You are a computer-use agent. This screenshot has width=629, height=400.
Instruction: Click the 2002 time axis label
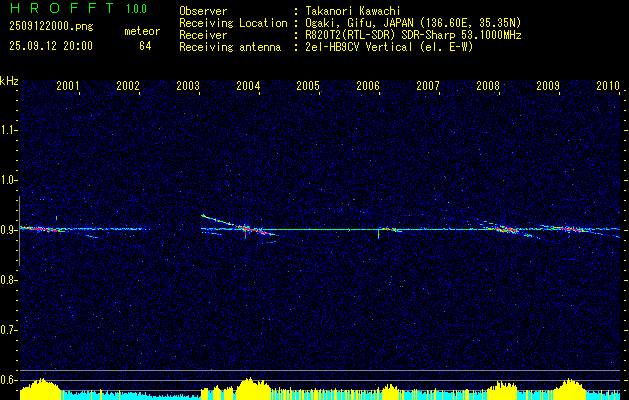click(128, 85)
